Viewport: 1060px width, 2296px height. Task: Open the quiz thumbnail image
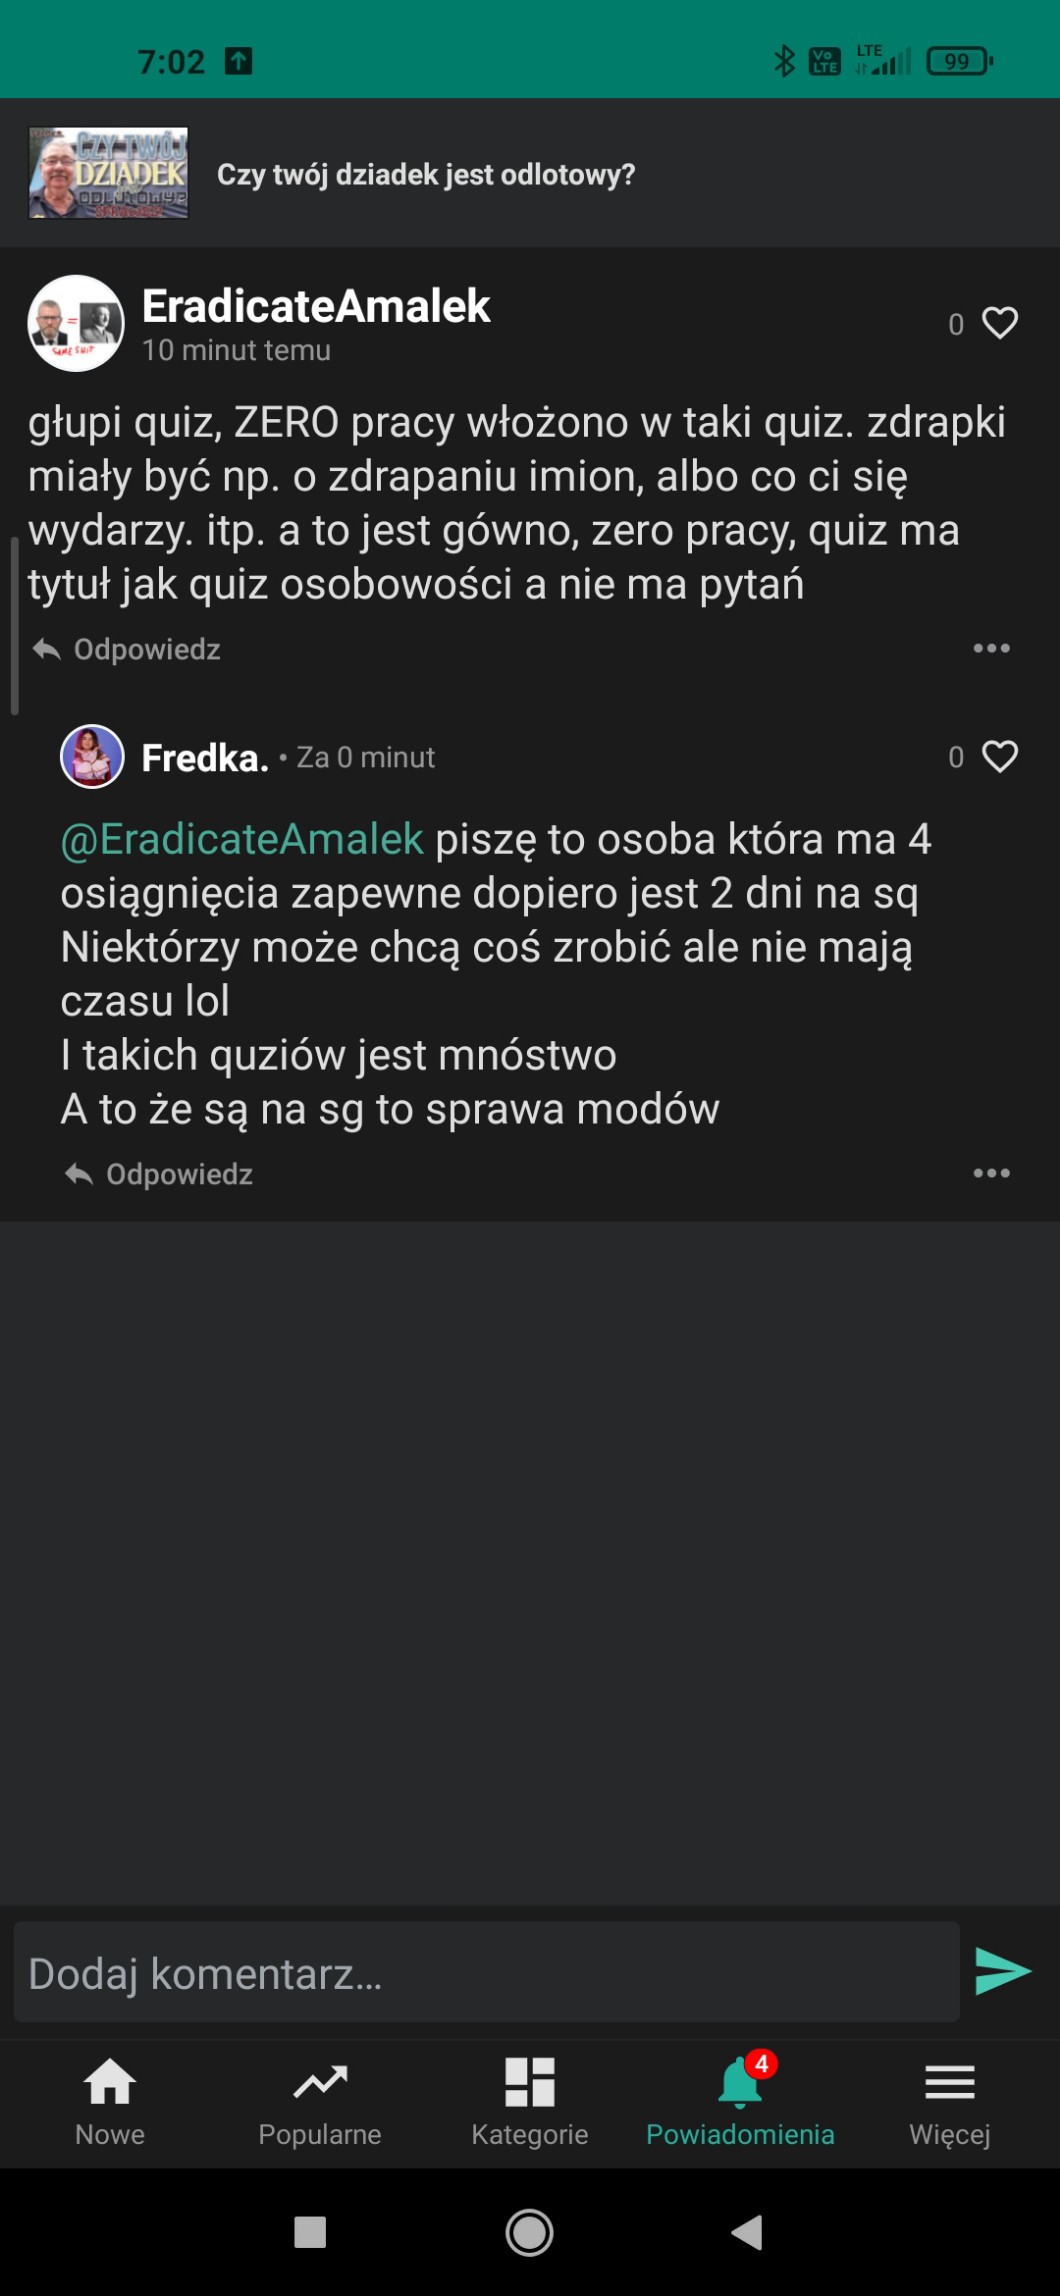(108, 173)
